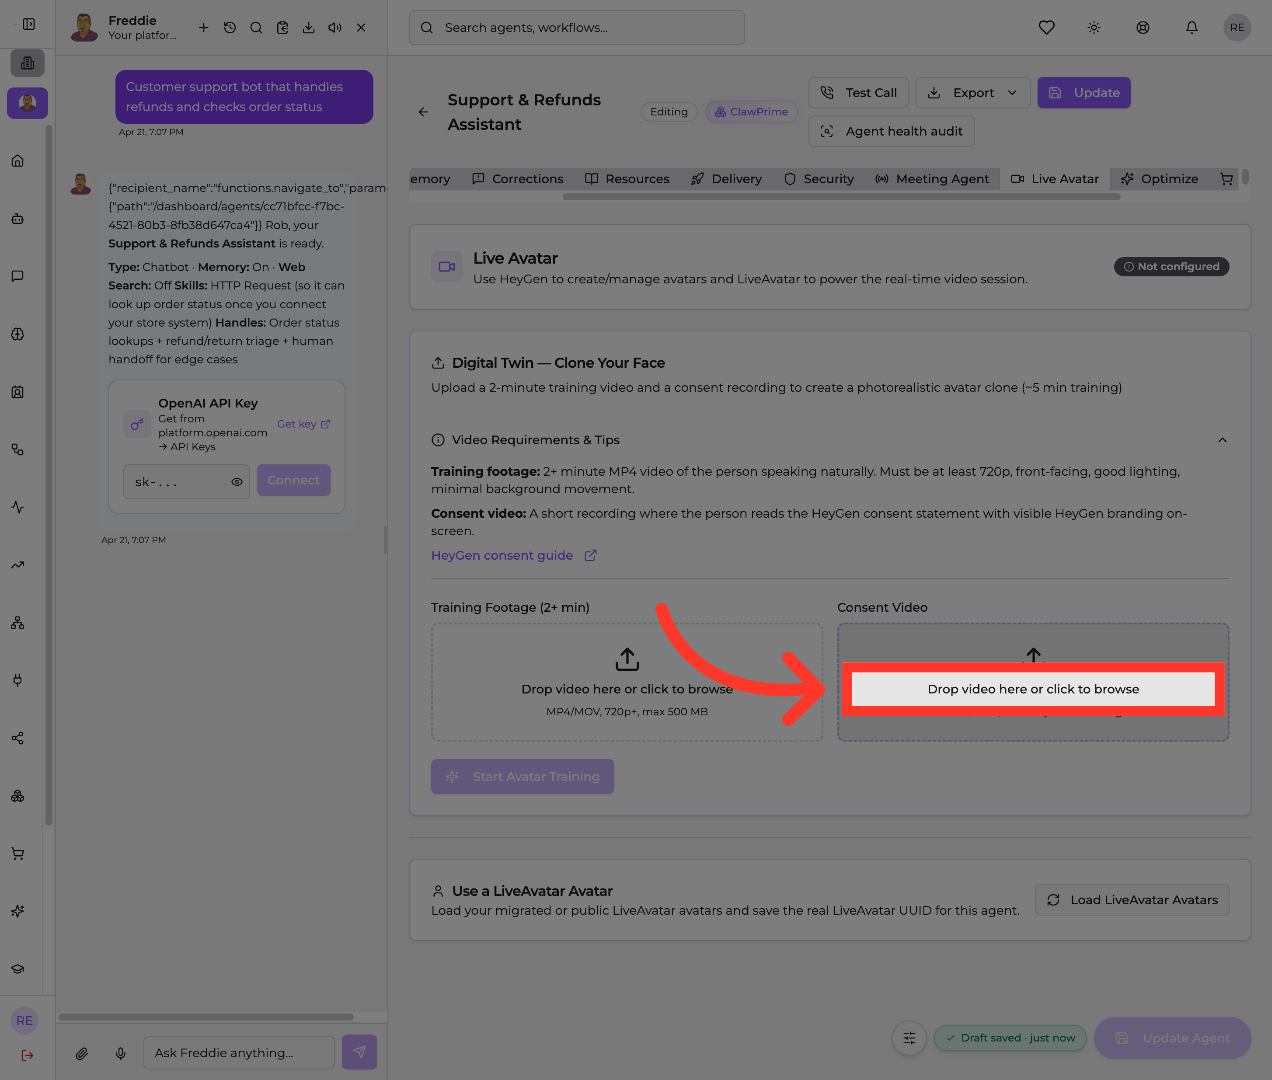Open the plug integrations icon in sidebar

click(x=17, y=680)
